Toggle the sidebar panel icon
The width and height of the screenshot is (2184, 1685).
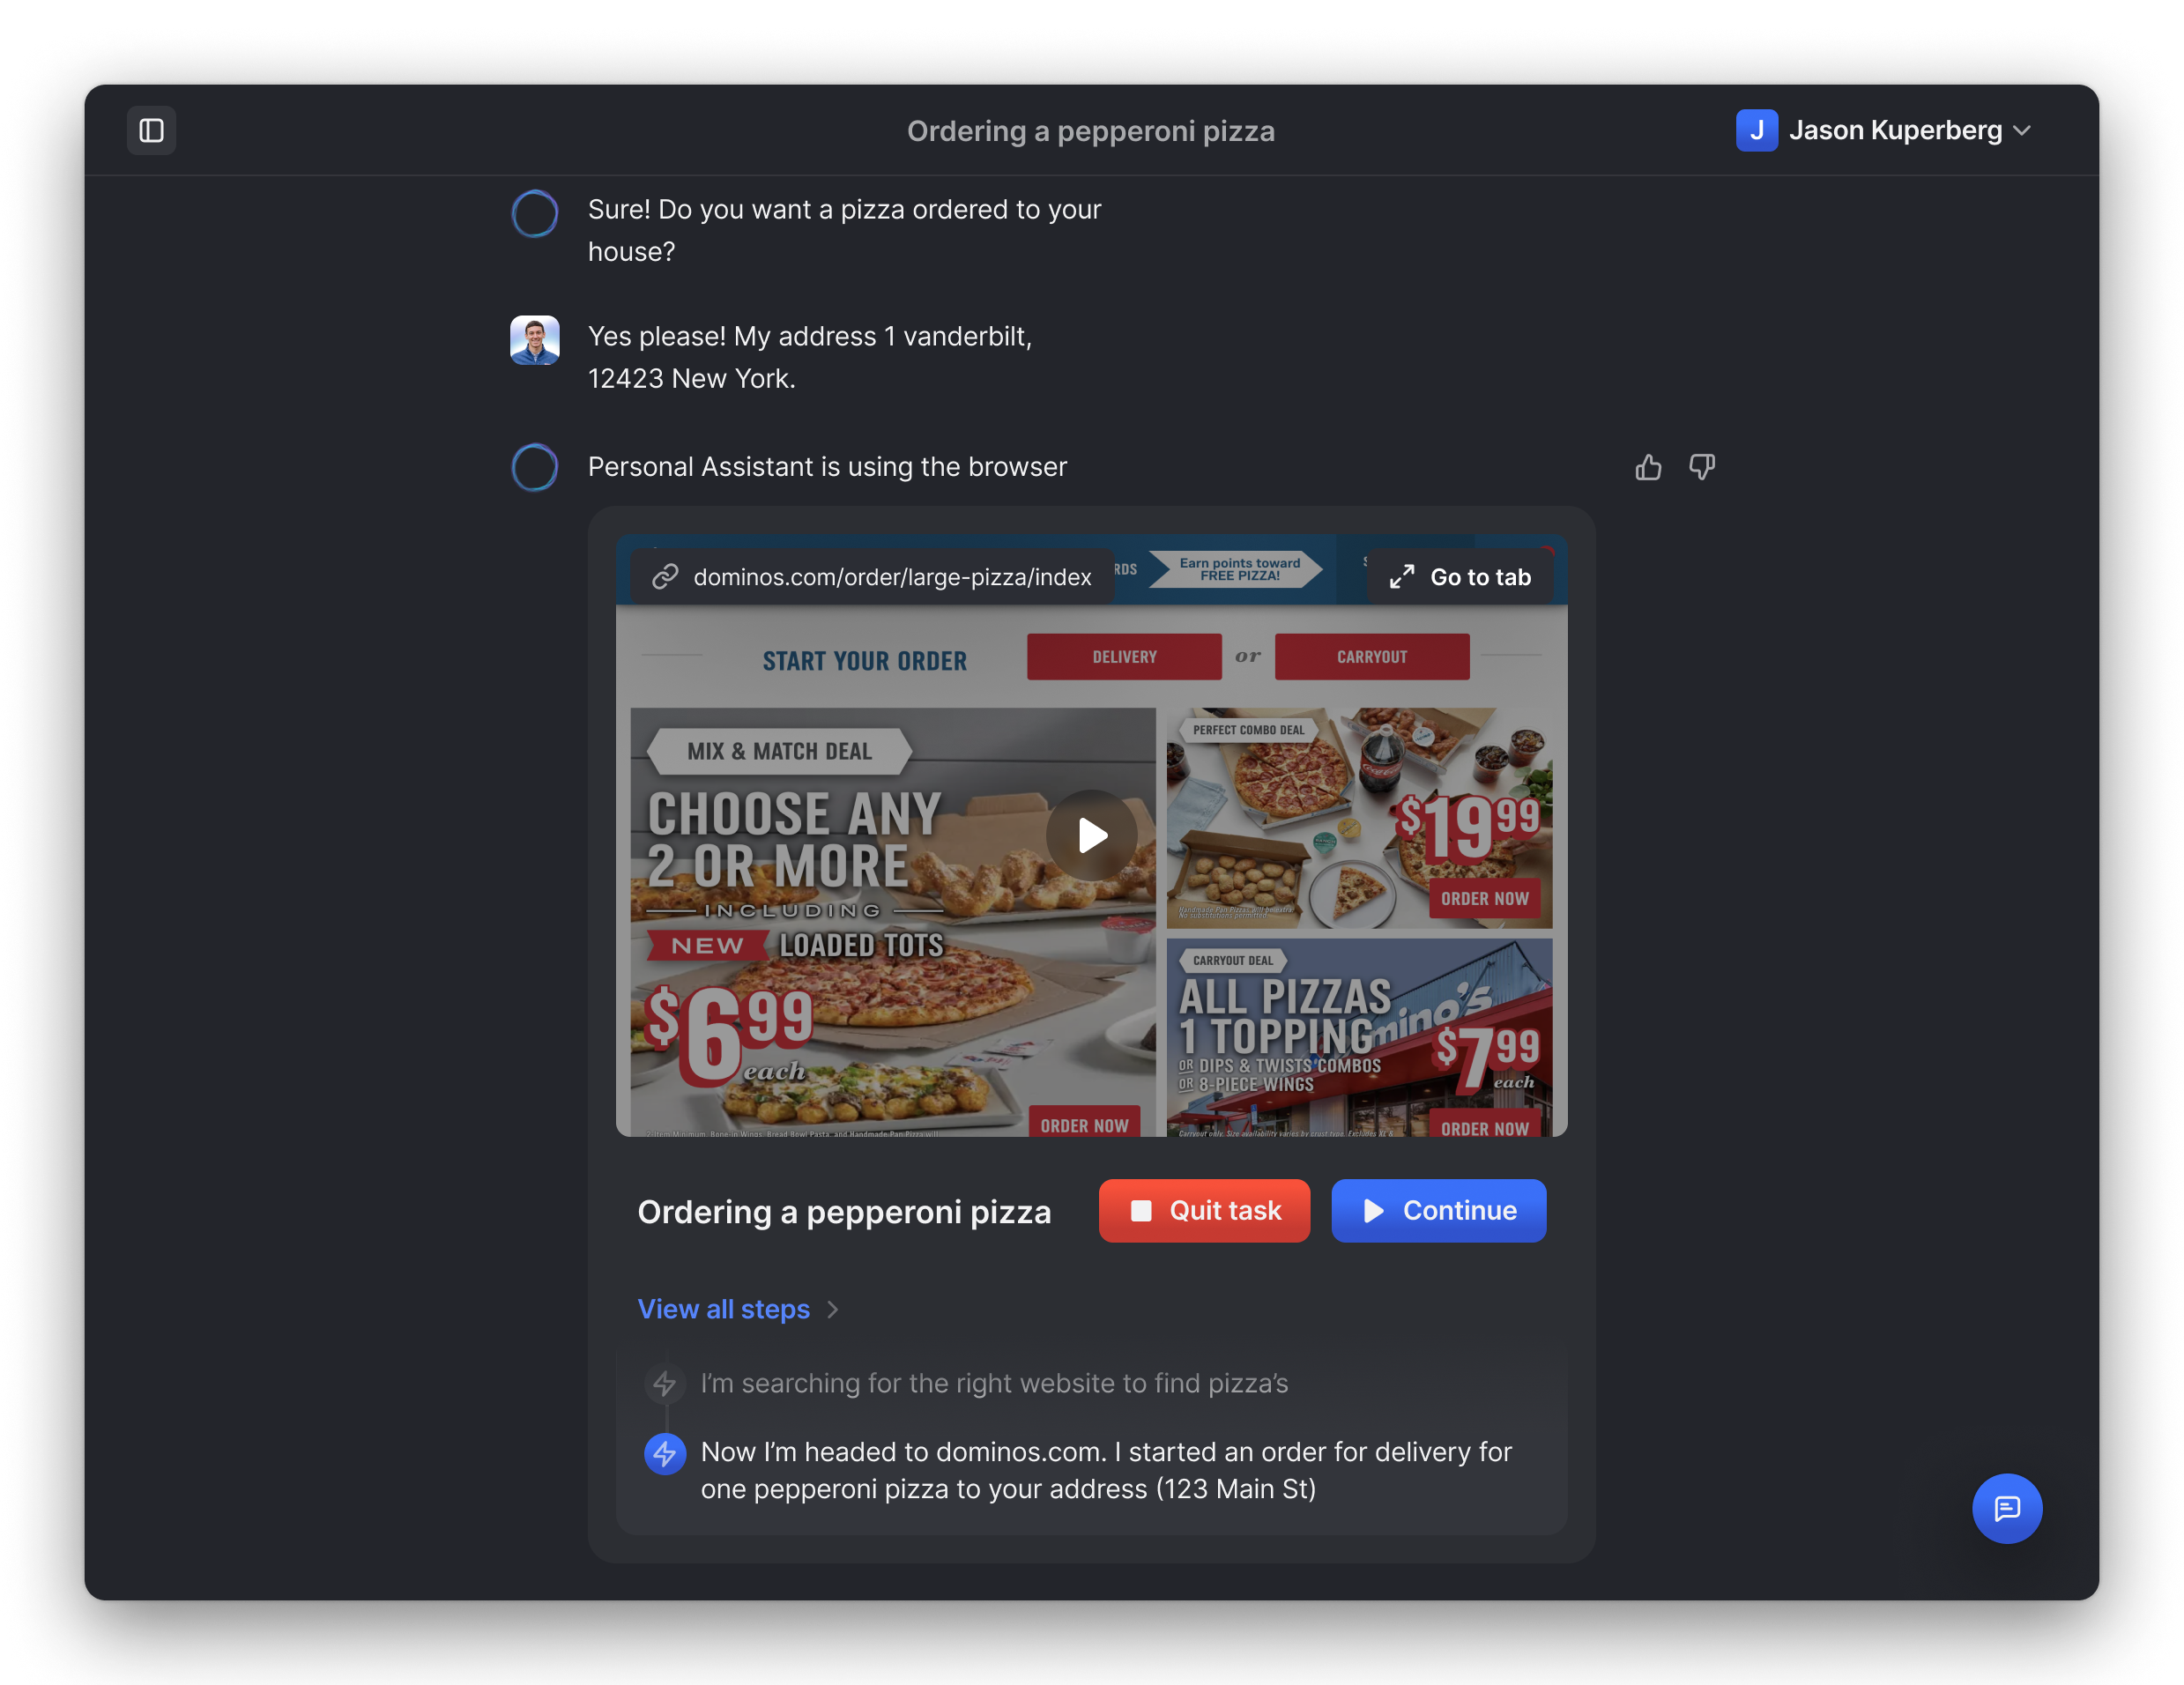point(151,130)
